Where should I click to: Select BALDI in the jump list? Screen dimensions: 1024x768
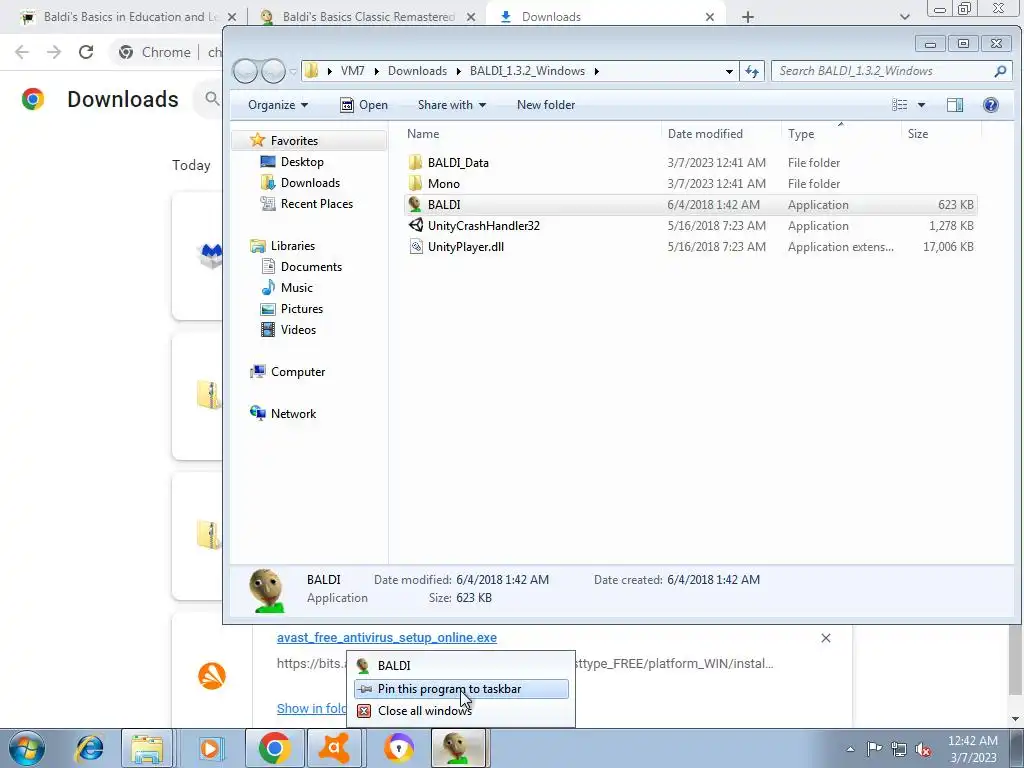pos(461,665)
